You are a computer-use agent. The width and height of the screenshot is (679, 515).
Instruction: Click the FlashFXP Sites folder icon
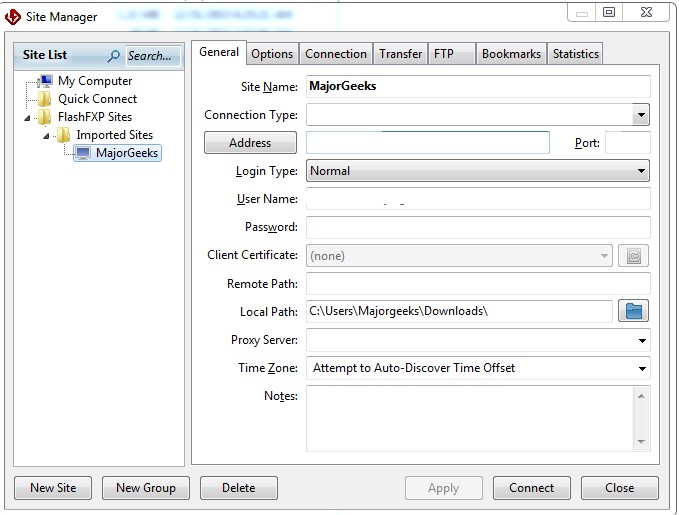coord(45,117)
